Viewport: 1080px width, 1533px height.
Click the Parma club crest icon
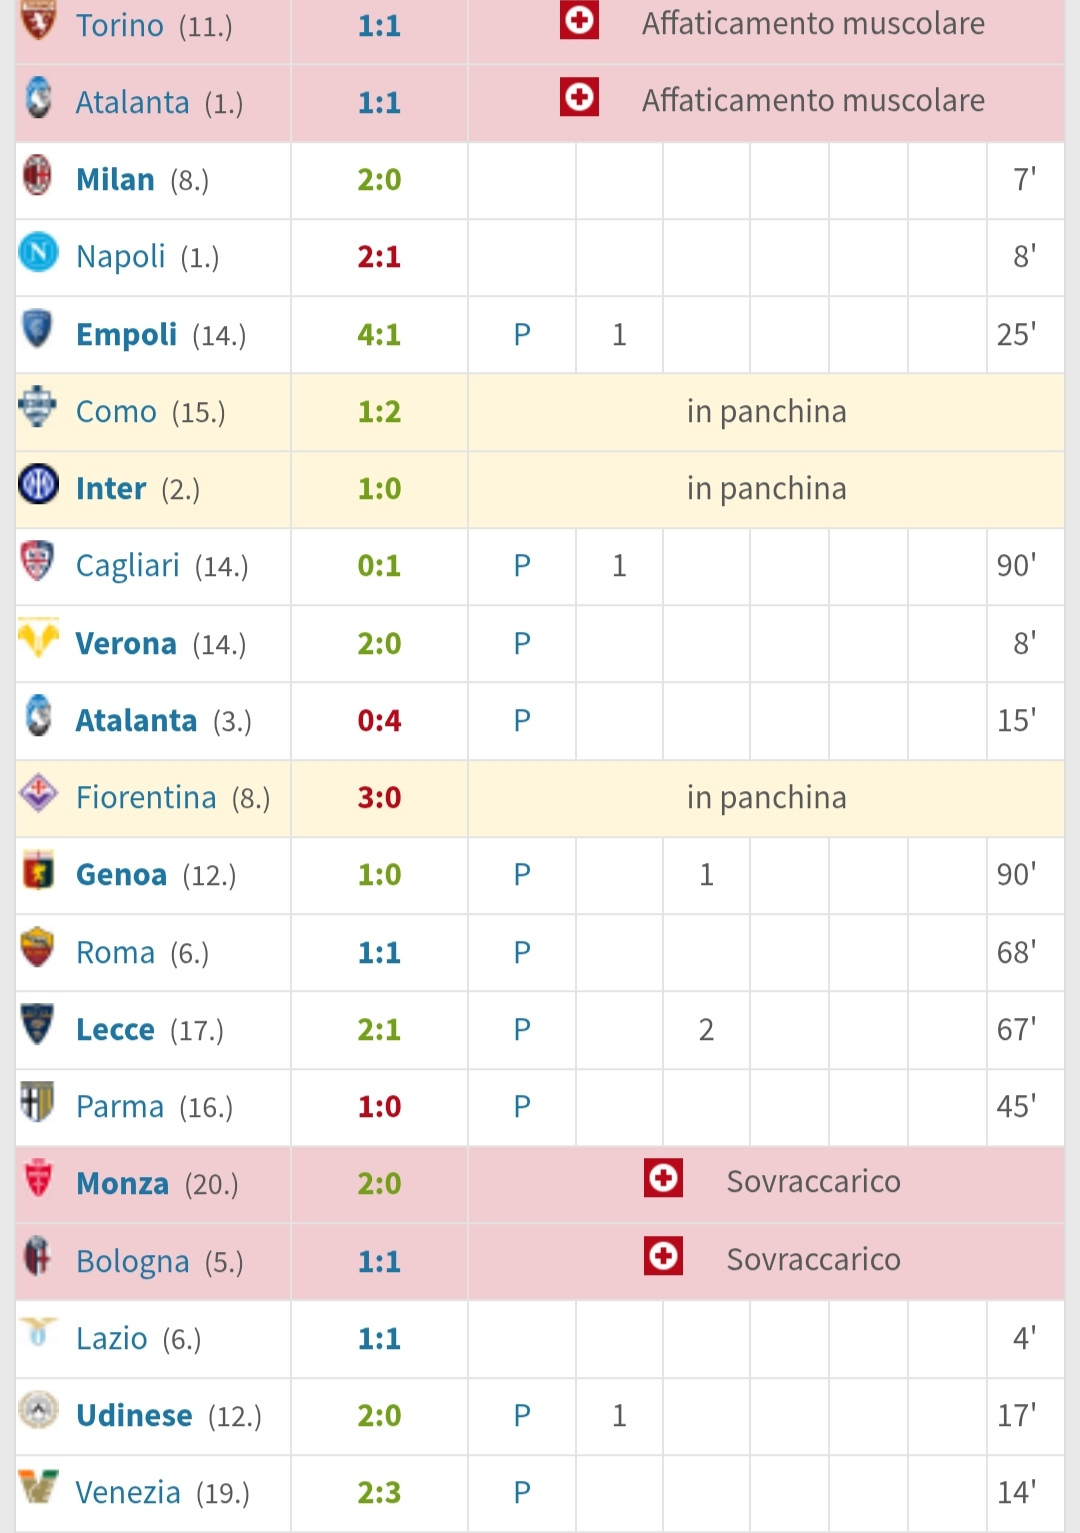pyautogui.click(x=38, y=1103)
